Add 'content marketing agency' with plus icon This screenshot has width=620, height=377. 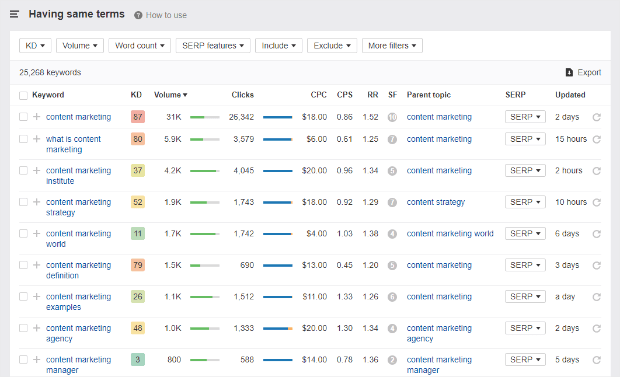point(36,328)
